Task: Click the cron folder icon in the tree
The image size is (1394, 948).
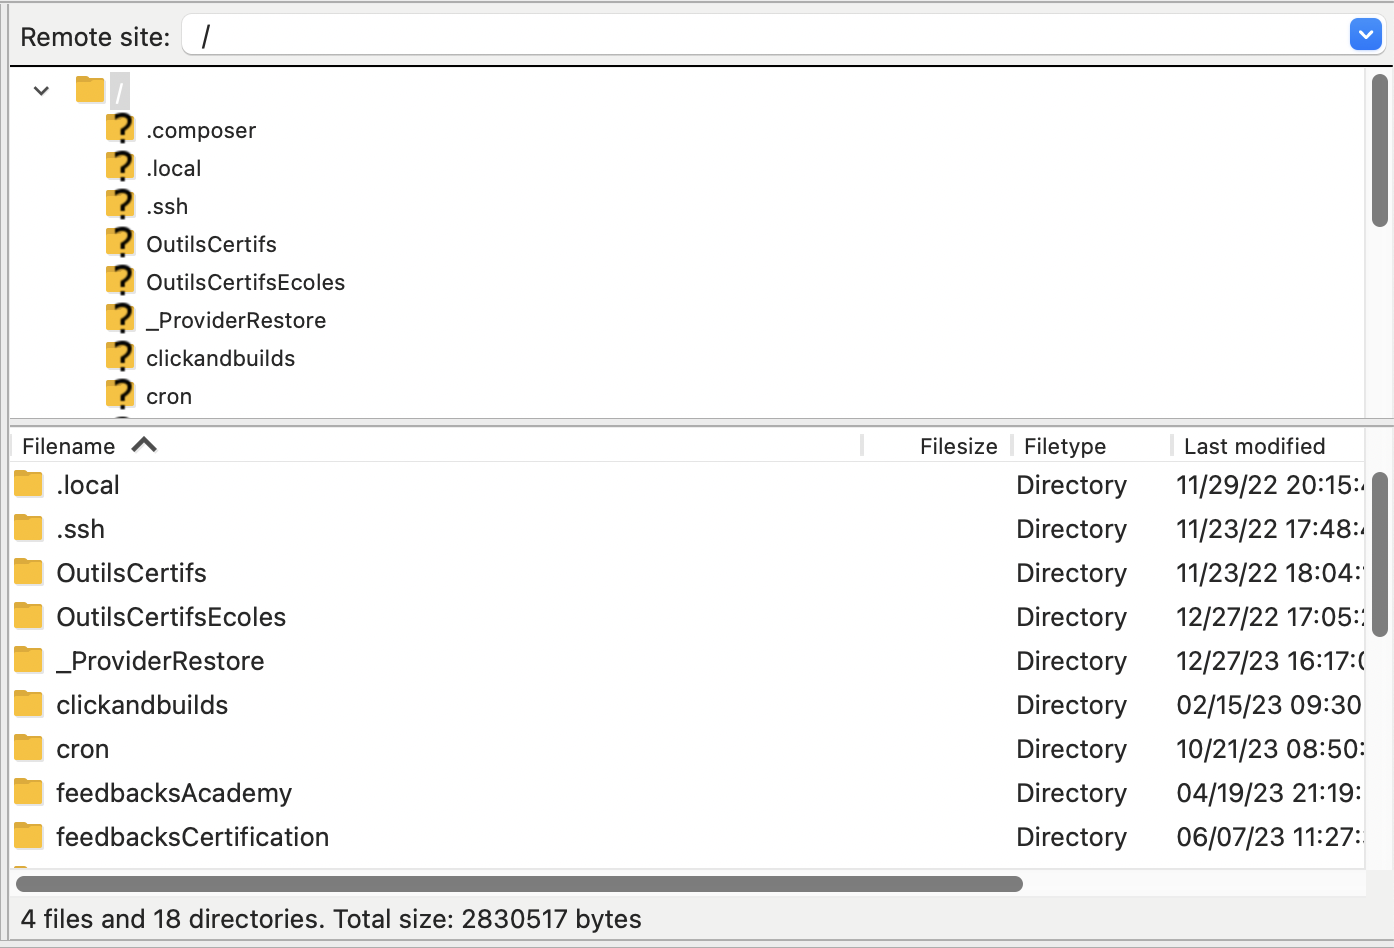Action: click(x=119, y=393)
